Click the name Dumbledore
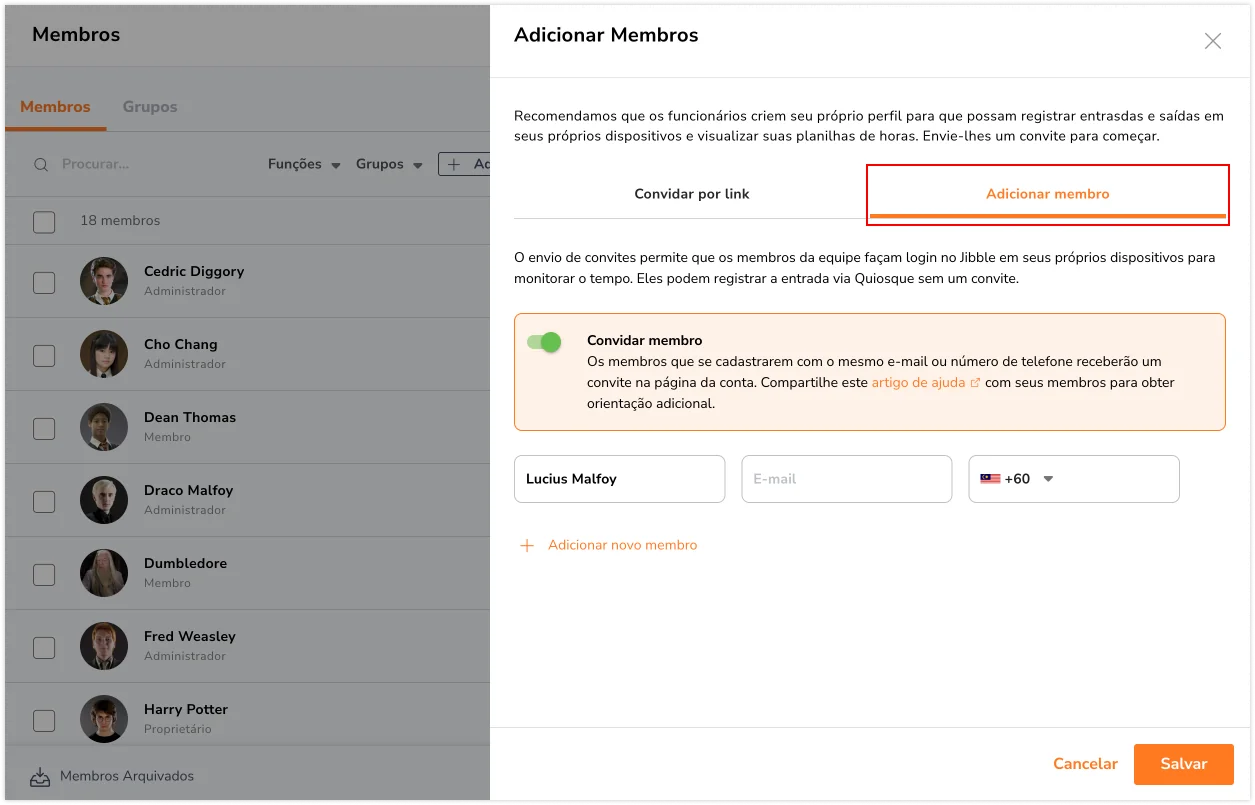The height and width of the screenshot is (805, 1255). pyautogui.click(x=185, y=563)
